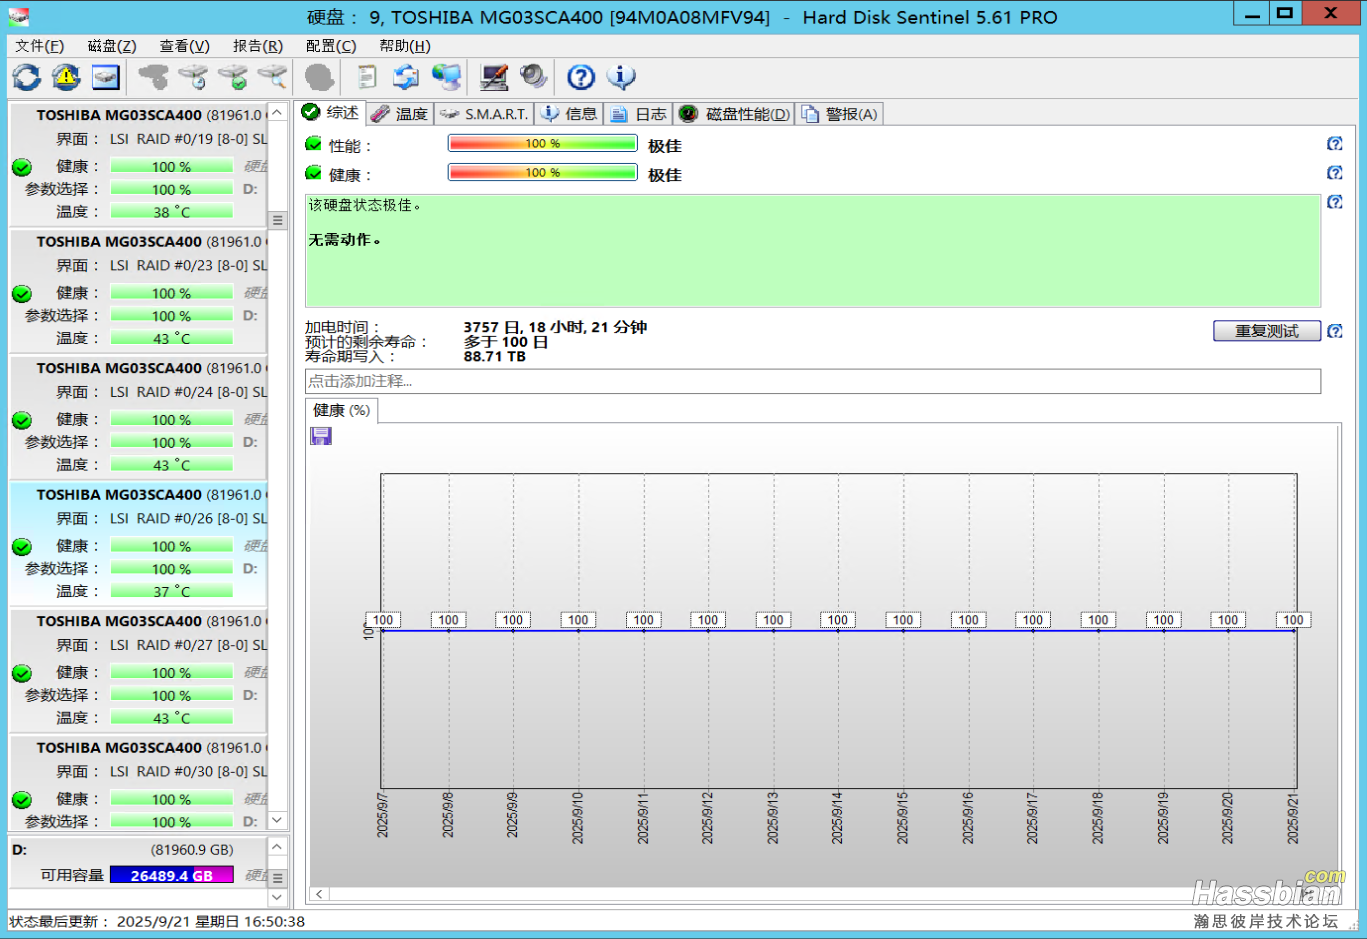The image size is (1367, 939).
Task: Click green check icon of RAID #0/19 disk
Action: click(x=22, y=167)
